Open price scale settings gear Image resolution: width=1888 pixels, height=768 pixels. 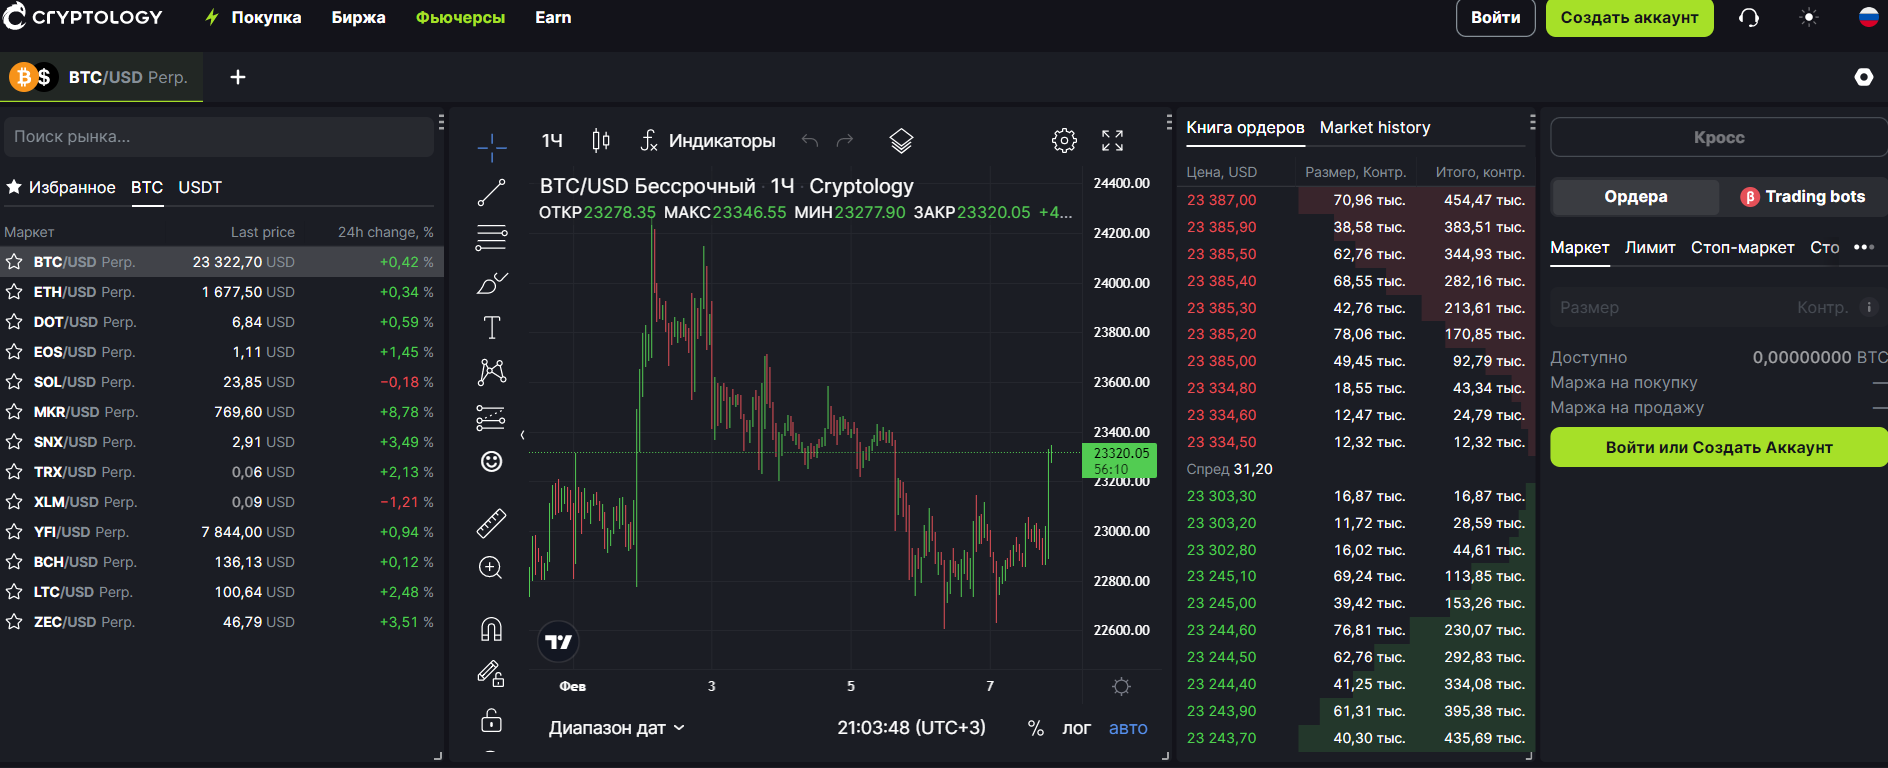[1121, 687]
